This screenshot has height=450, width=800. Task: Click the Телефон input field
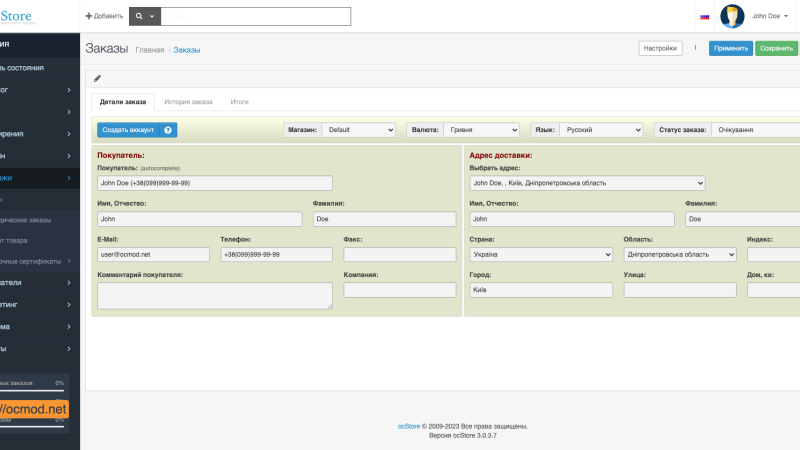coord(277,255)
